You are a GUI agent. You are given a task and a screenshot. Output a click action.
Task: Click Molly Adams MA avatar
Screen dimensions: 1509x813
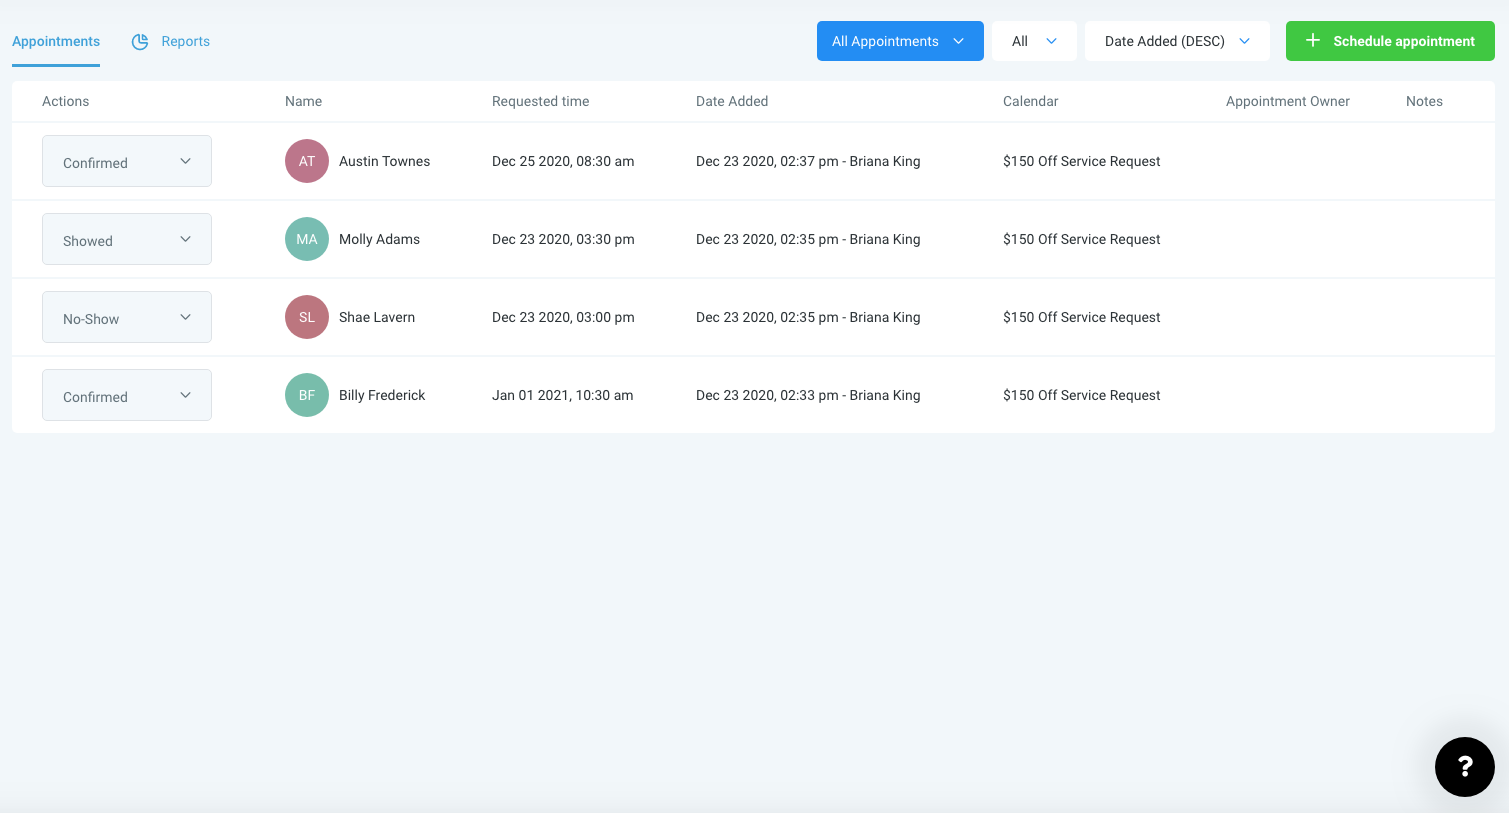pos(307,239)
